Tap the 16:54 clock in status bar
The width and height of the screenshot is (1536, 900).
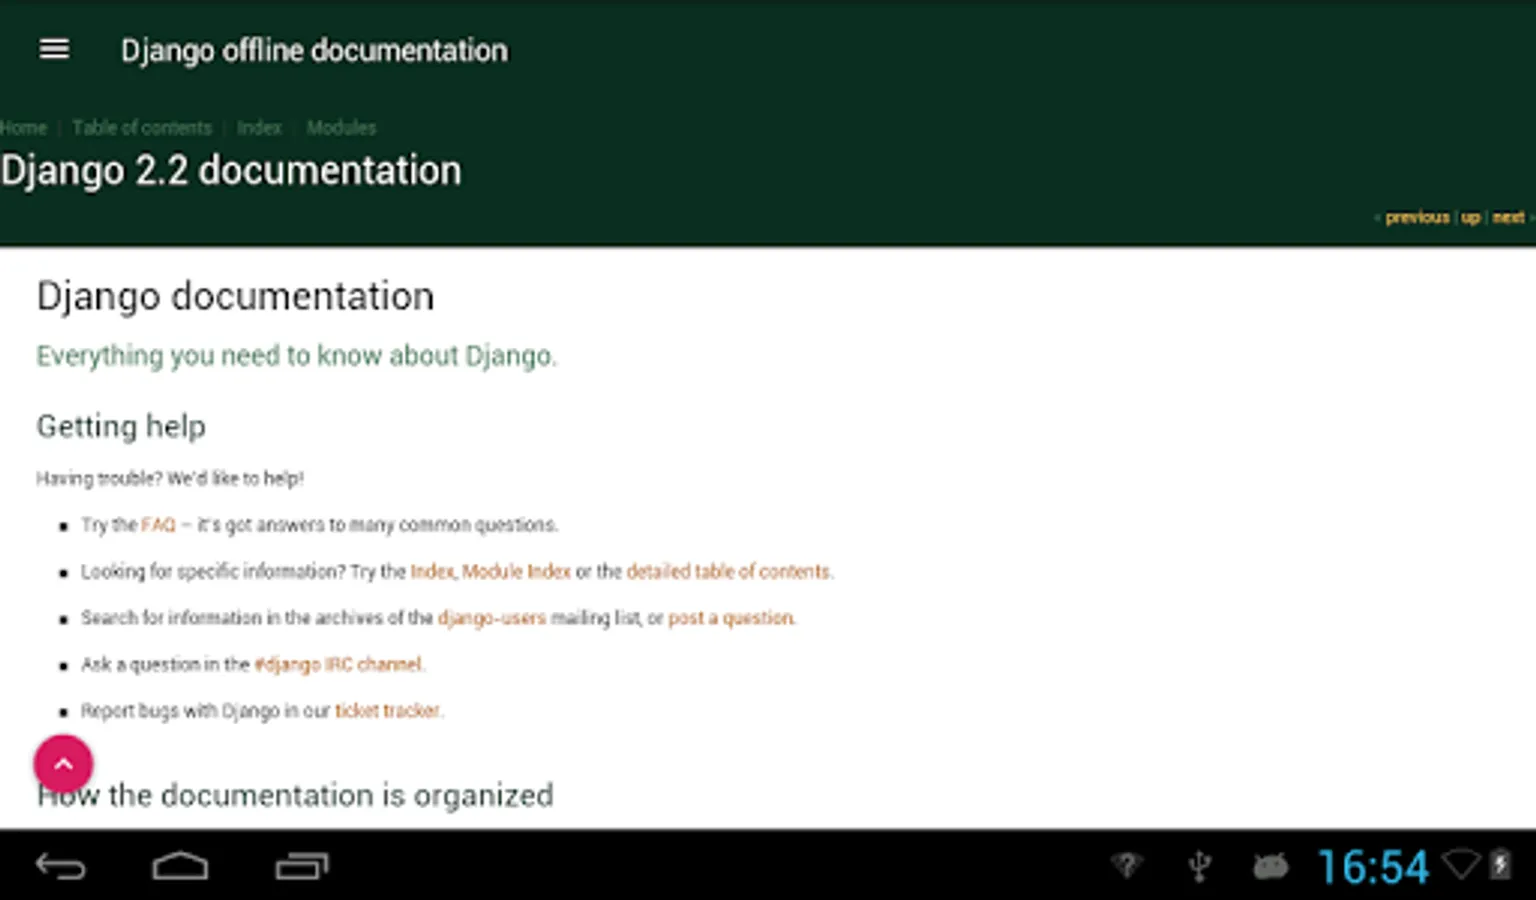click(1373, 867)
